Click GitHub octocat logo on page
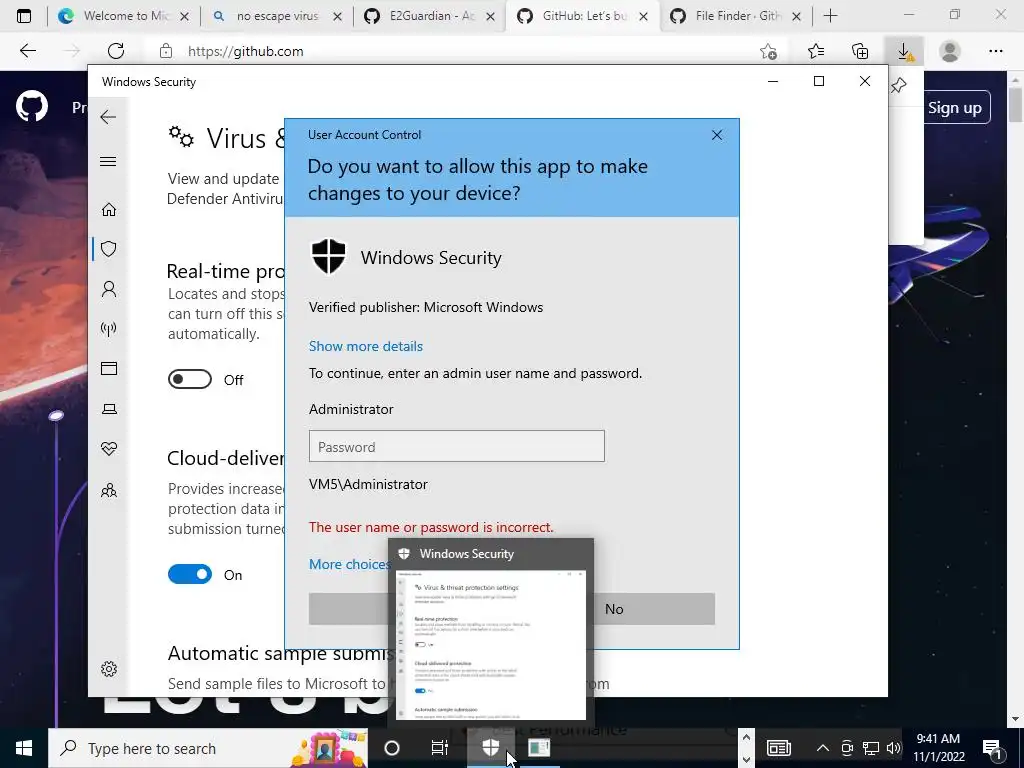The image size is (1024, 768). pos(32,106)
